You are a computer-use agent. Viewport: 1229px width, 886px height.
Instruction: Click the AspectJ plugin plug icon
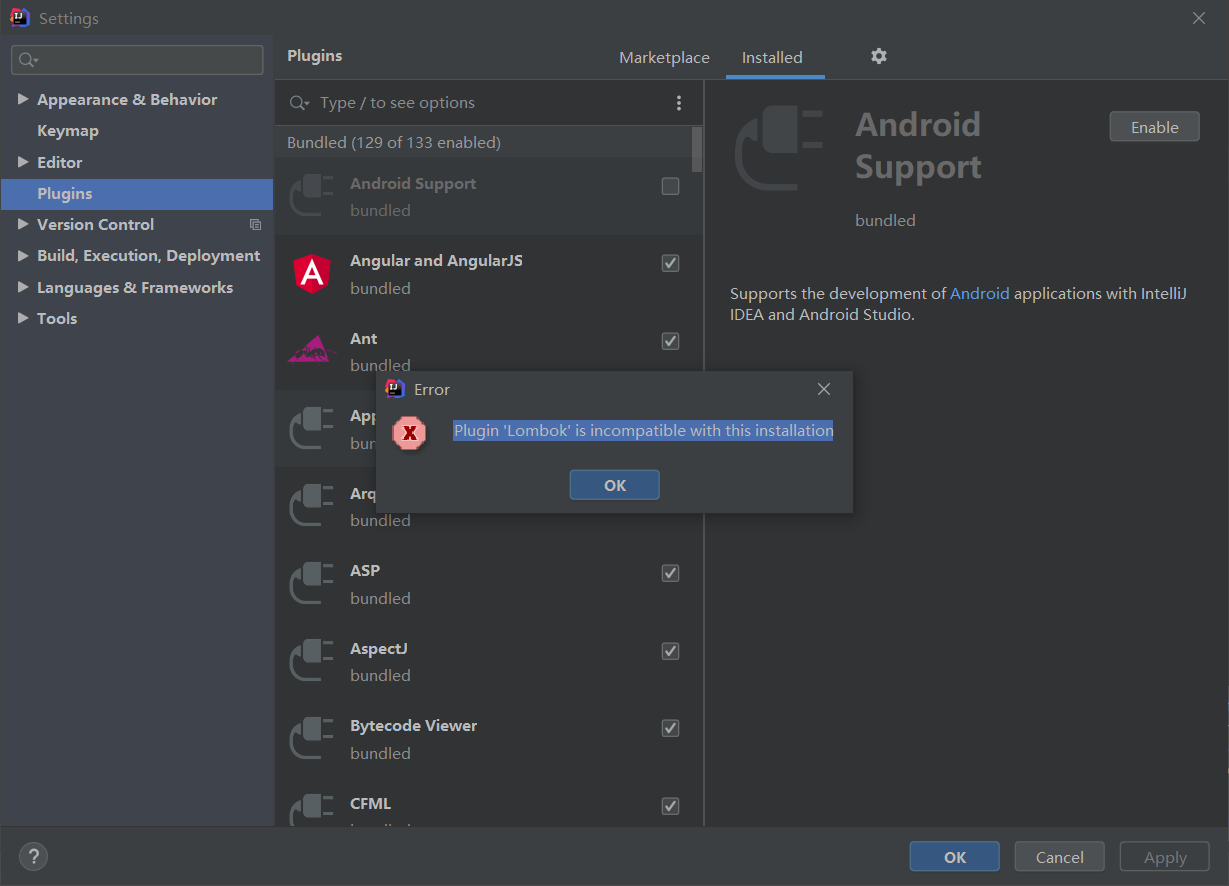[x=312, y=662]
